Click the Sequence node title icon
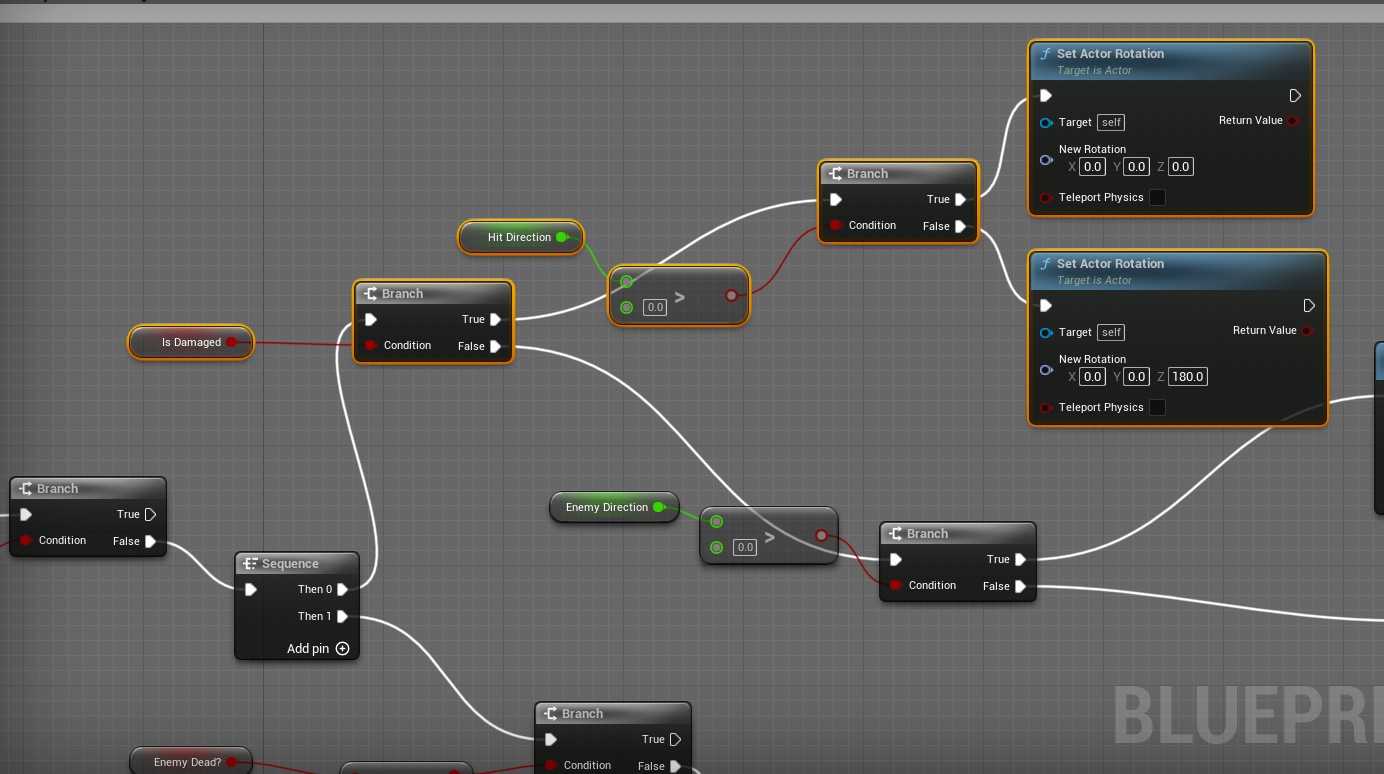The width and height of the screenshot is (1384, 774). coord(251,564)
